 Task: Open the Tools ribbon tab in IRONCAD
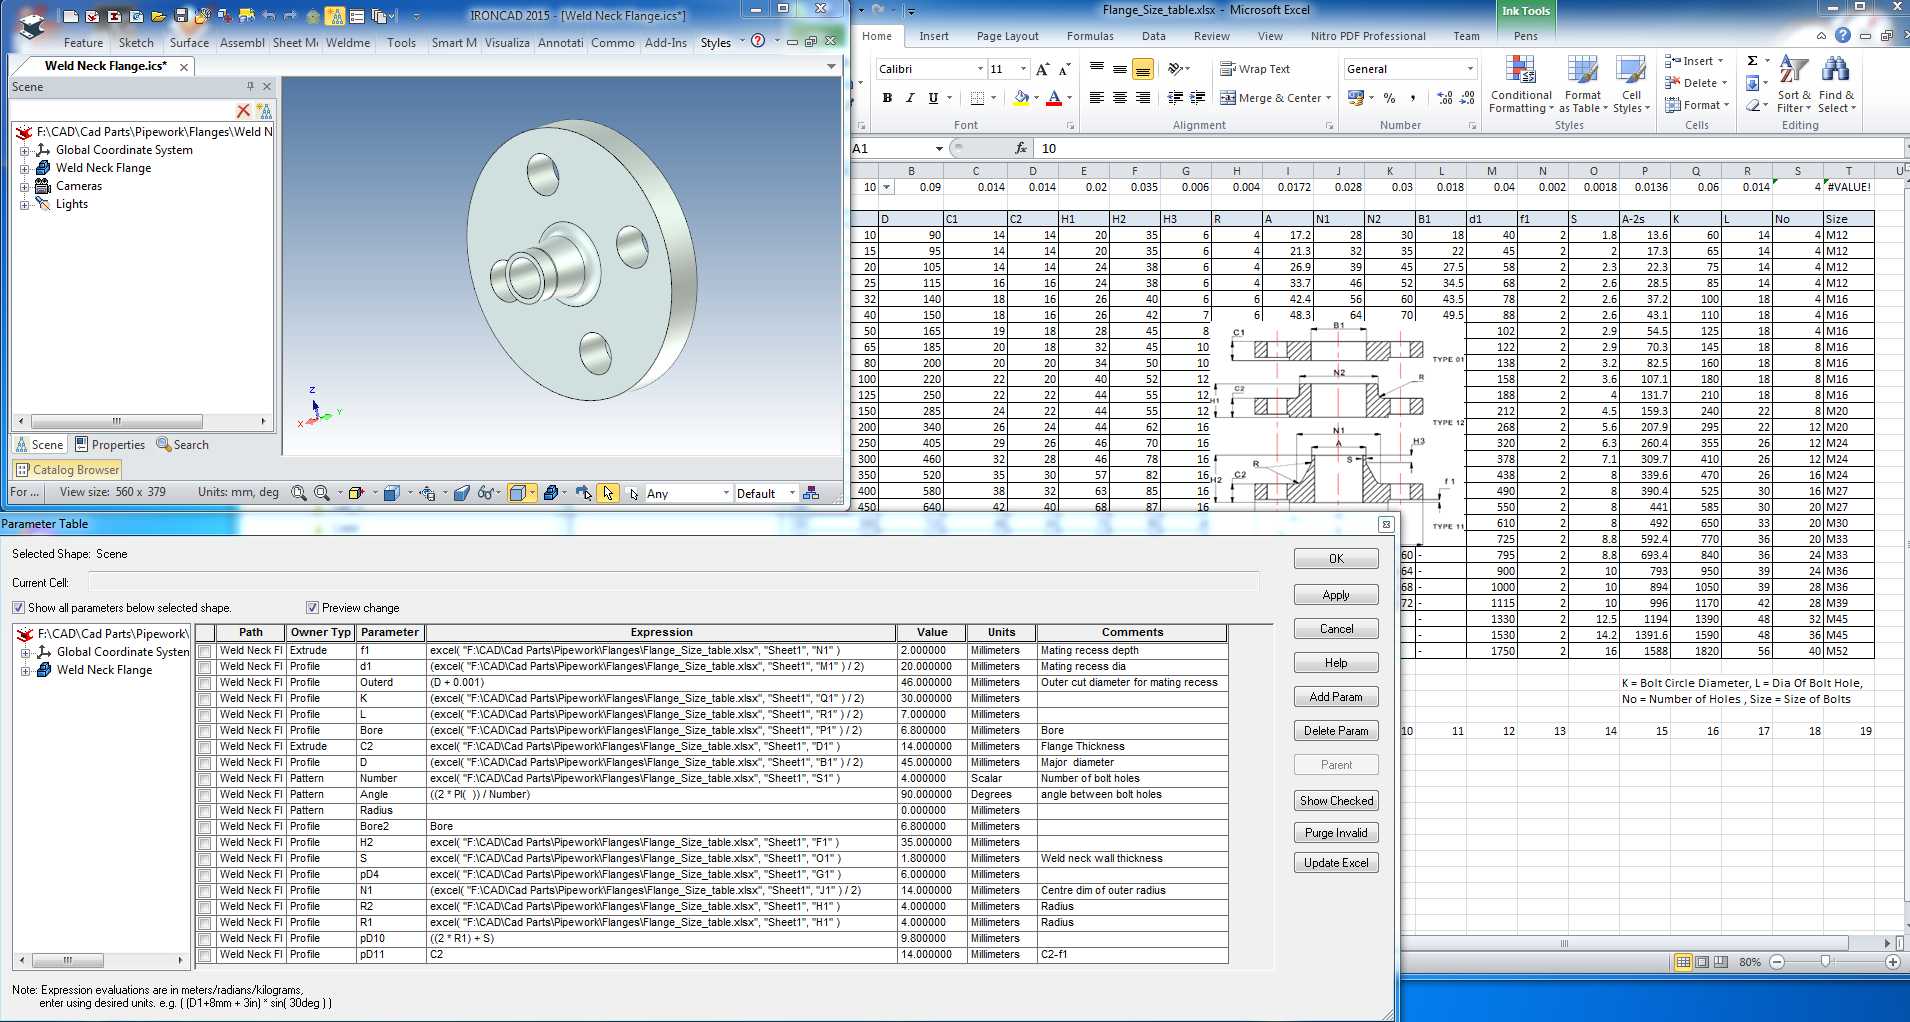pos(401,43)
